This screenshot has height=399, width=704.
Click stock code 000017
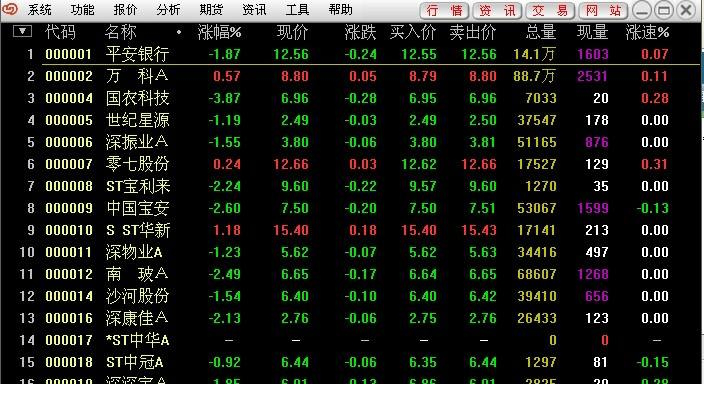click(69, 340)
